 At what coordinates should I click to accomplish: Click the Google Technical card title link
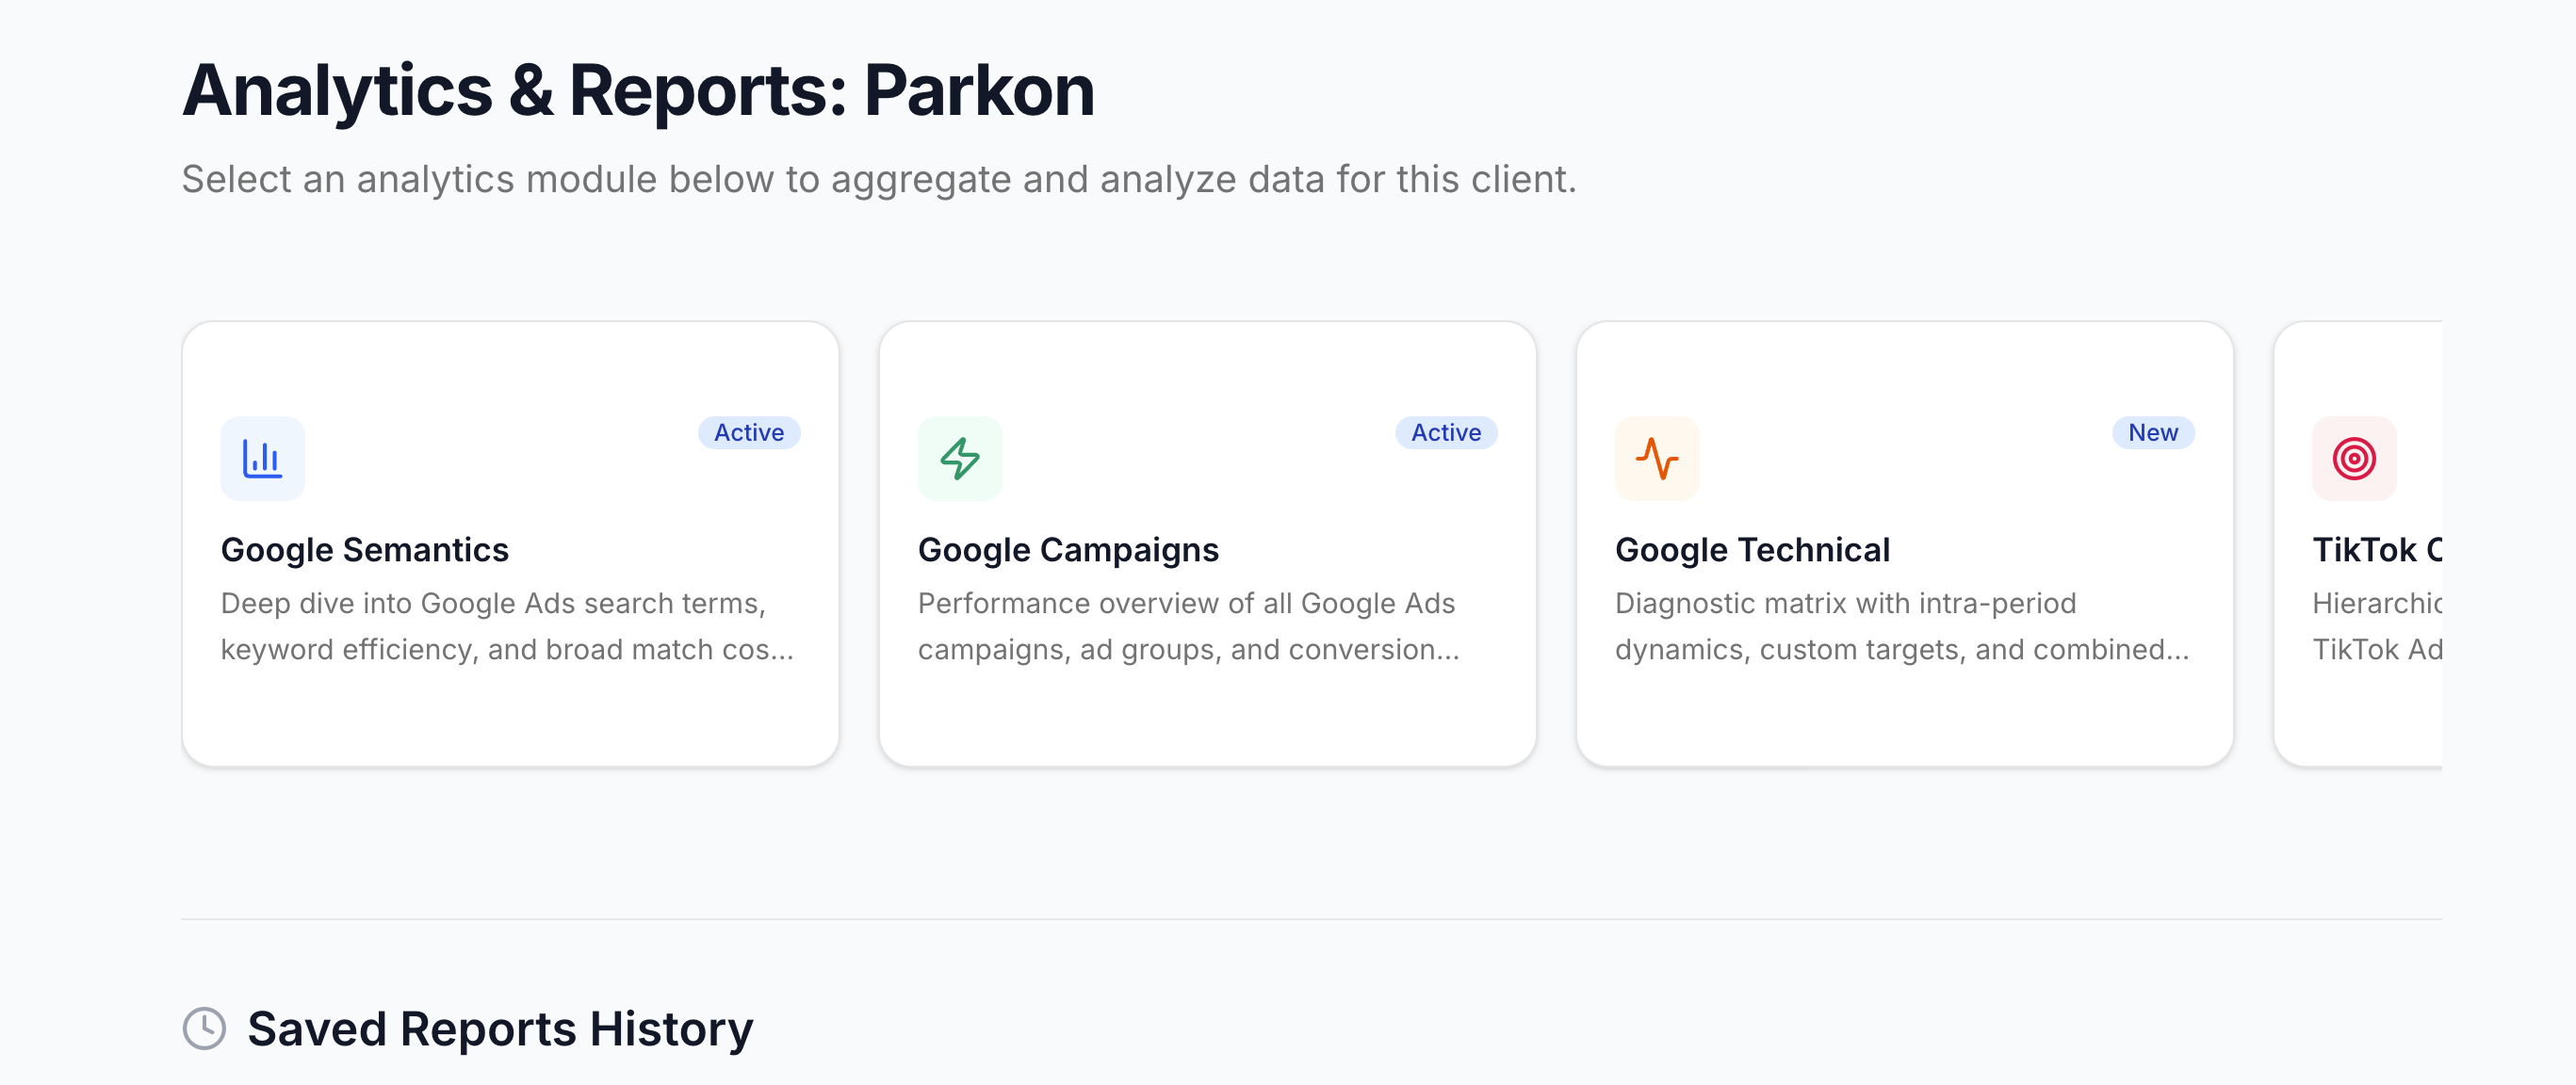[x=1753, y=549]
